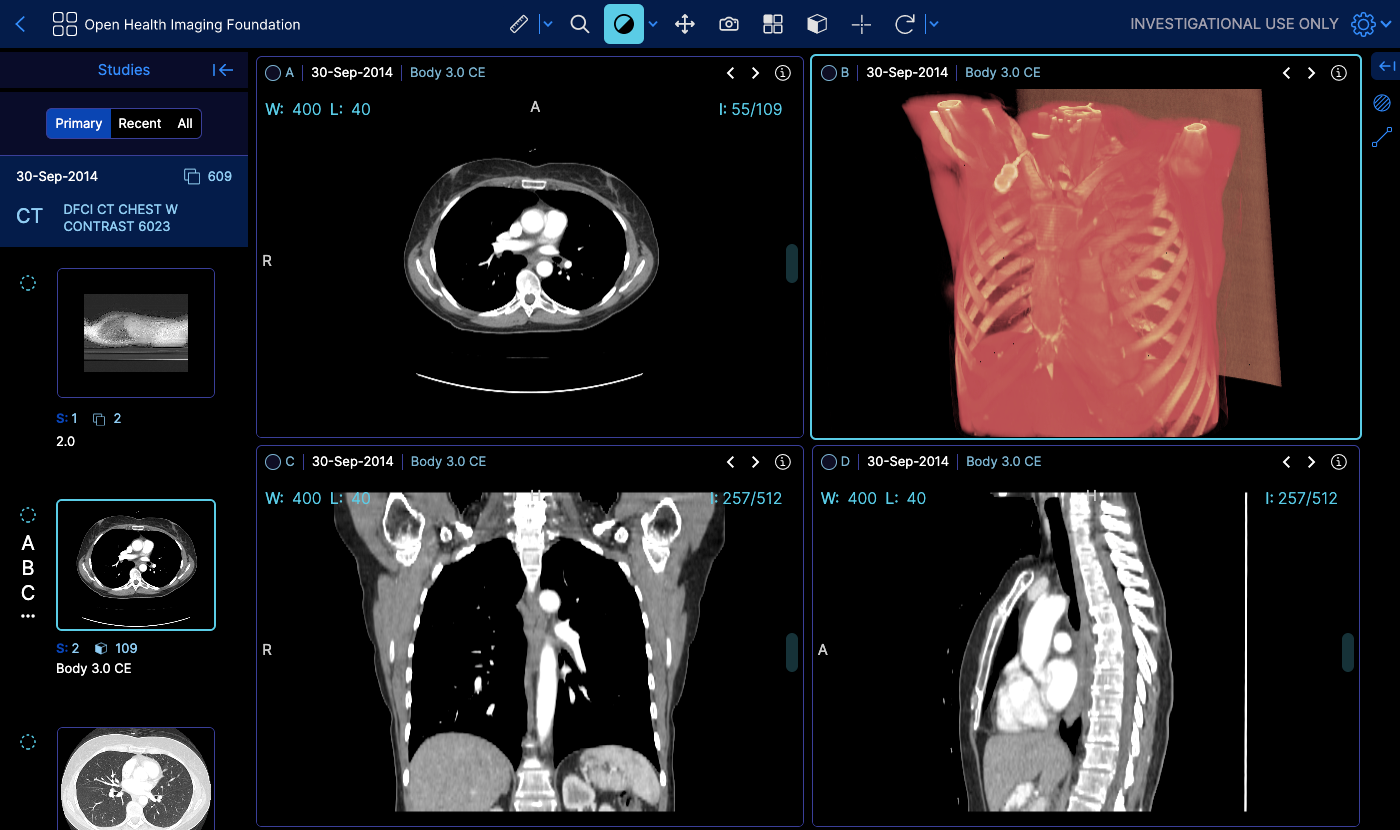Click the series 2 image count 109
The image size is (1400, 830).
(x=126, y=648)
